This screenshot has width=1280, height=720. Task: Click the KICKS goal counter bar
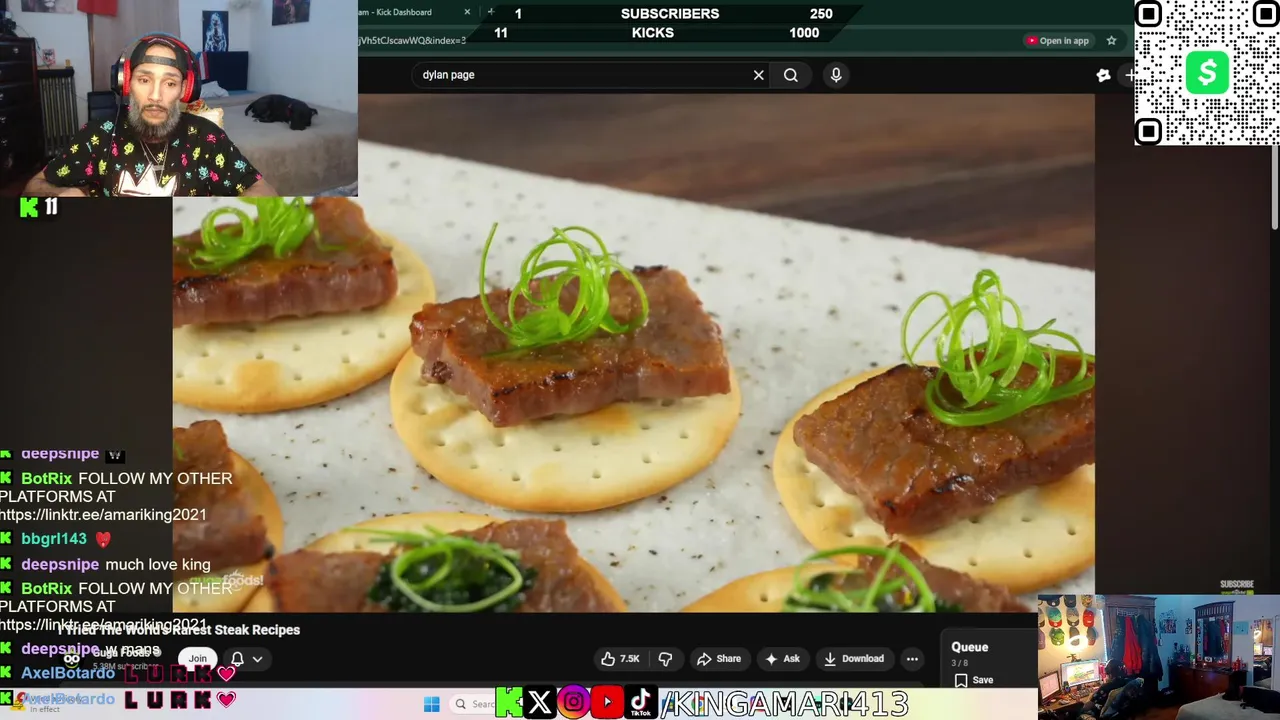[657, 33]
